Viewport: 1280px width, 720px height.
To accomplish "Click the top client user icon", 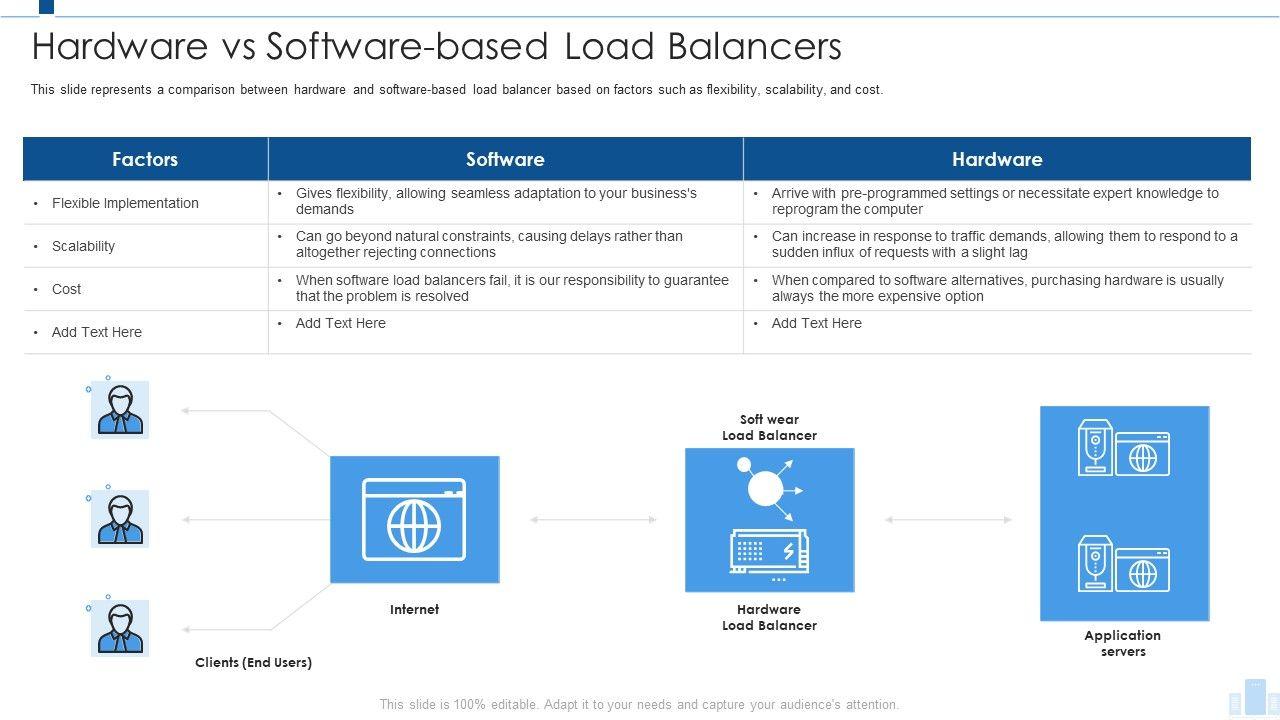I will pos(120,410).
